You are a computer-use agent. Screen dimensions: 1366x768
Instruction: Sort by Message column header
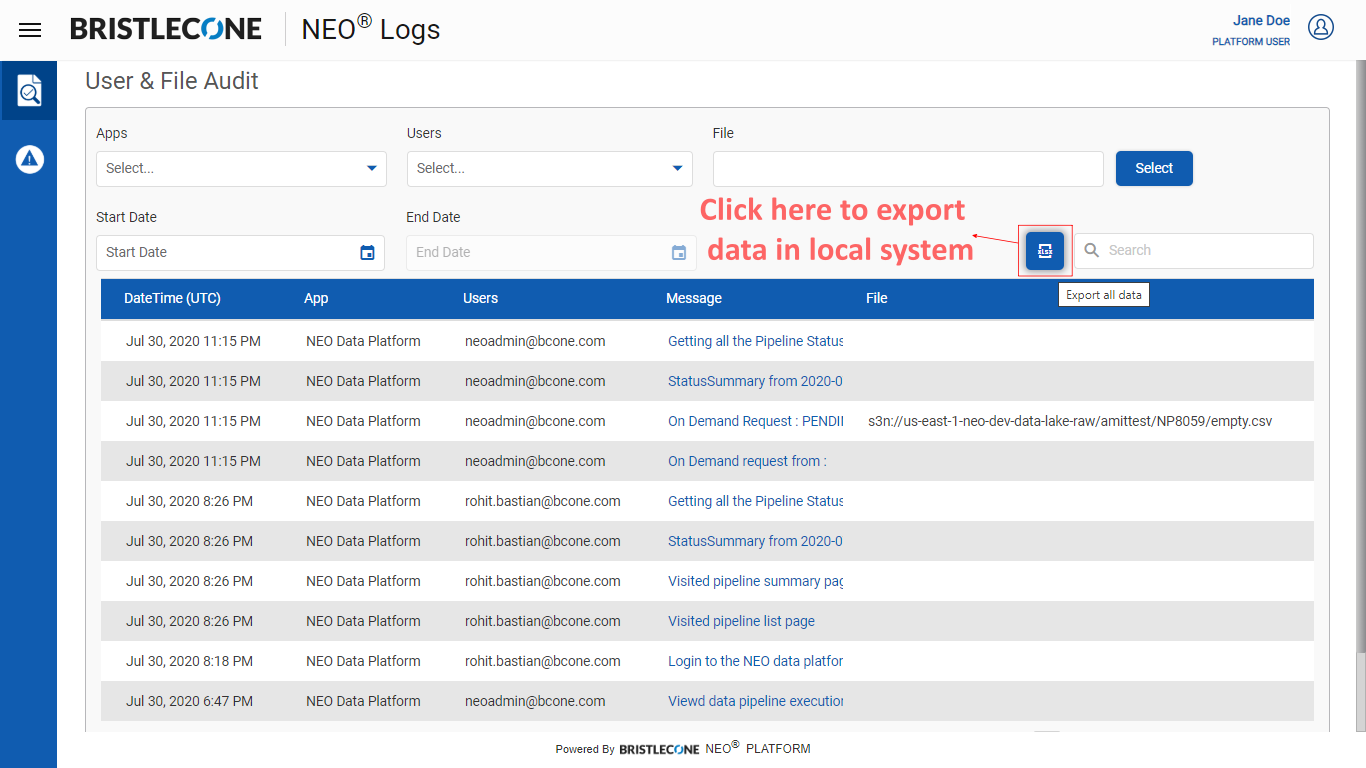pyautogui.click(x=694, y=298)
